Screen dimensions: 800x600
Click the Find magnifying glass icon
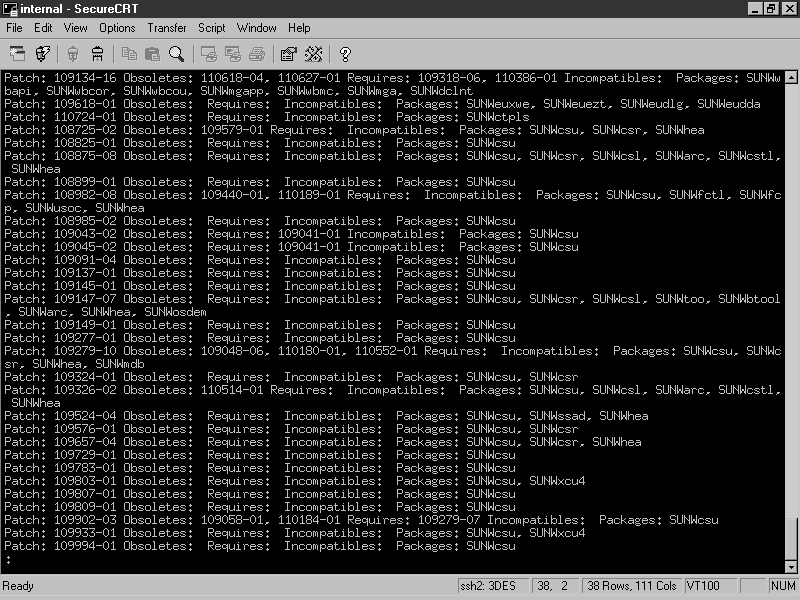(177, 54)
